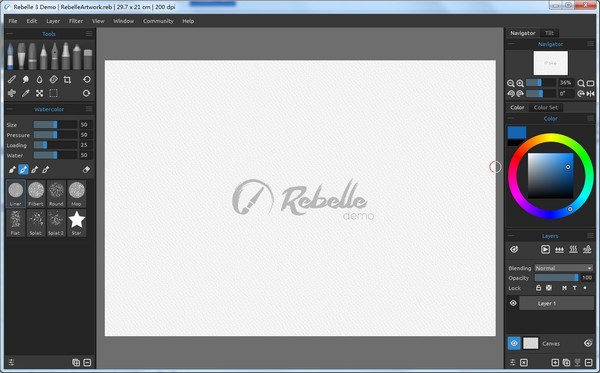Add a new layer
Image resolution: width=600 pixels, height=373 pixels.
[x=555, y=362]
